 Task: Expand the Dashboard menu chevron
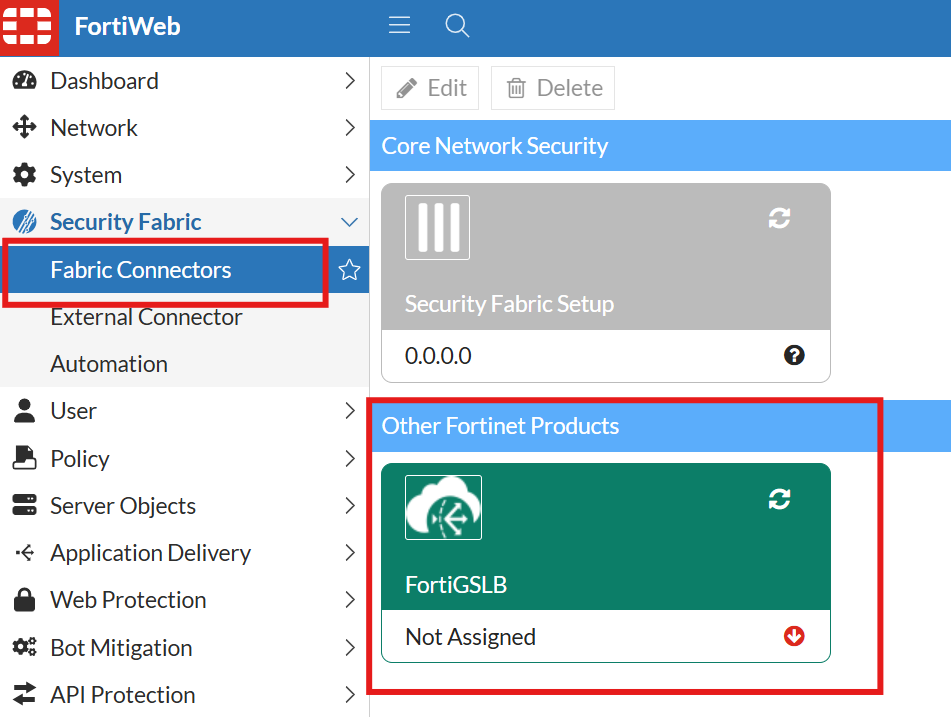point(350,81)
